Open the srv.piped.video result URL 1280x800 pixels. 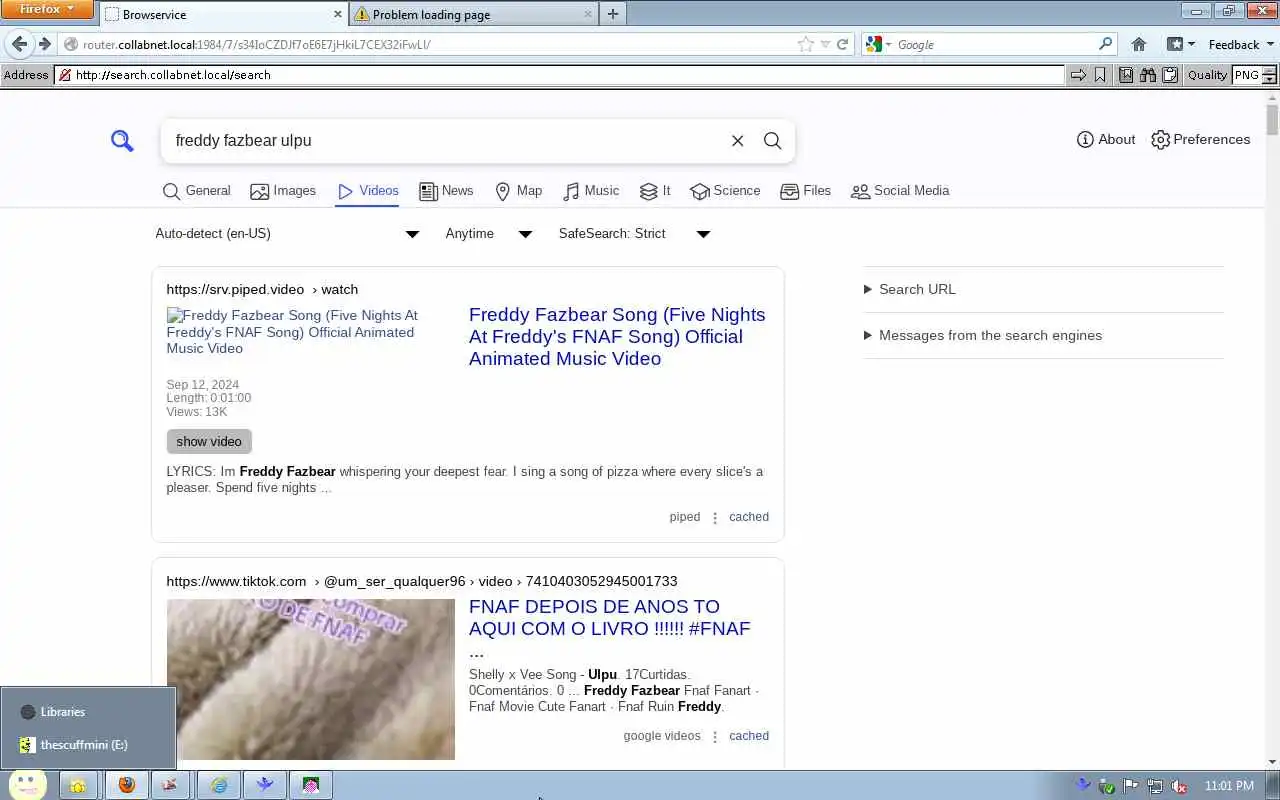(262, 289)
